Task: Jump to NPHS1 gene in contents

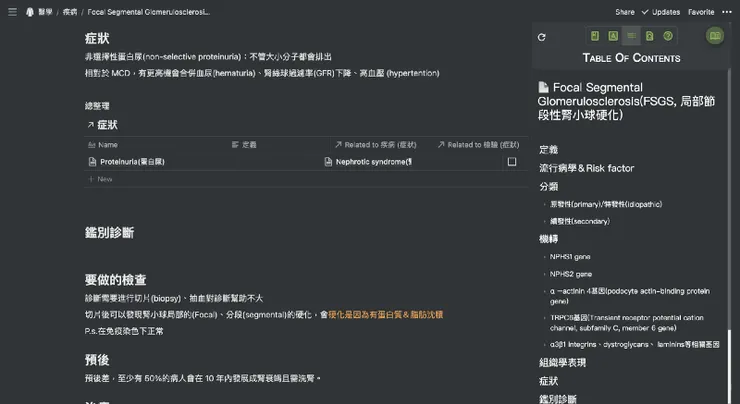Action: [570, 257]
